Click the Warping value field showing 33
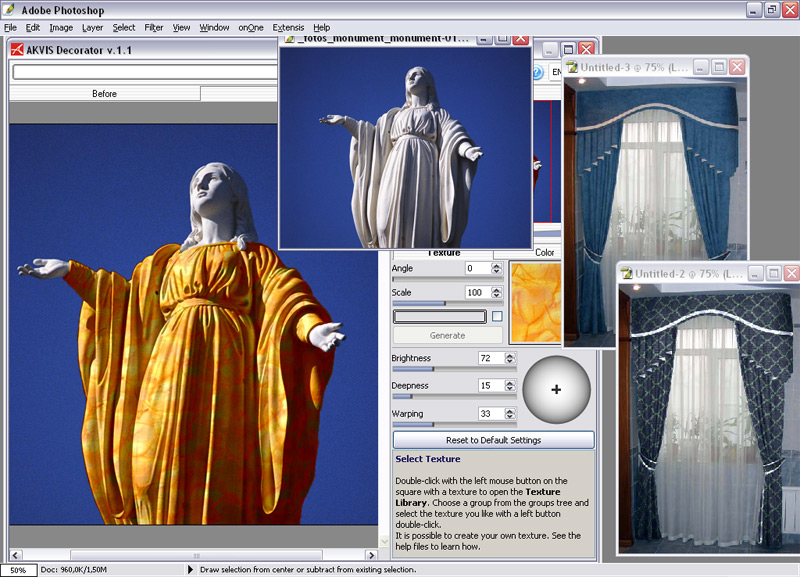The image size is (800, 577). pos(491,414)
